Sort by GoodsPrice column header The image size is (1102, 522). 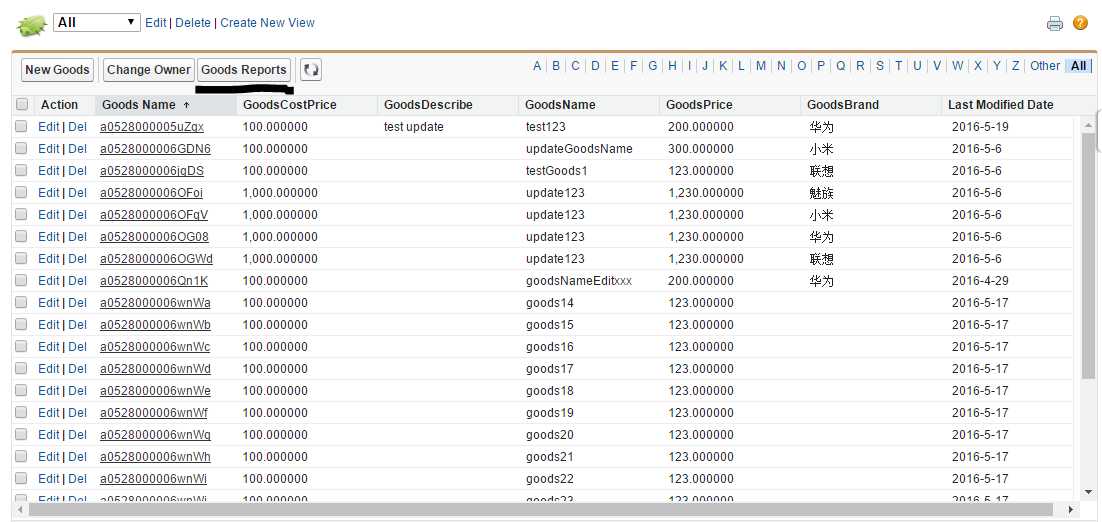point(699,105)
